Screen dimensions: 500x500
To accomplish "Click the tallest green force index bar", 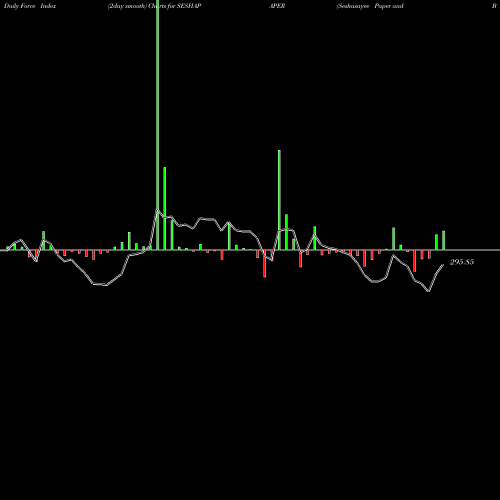I will point(158,125).
